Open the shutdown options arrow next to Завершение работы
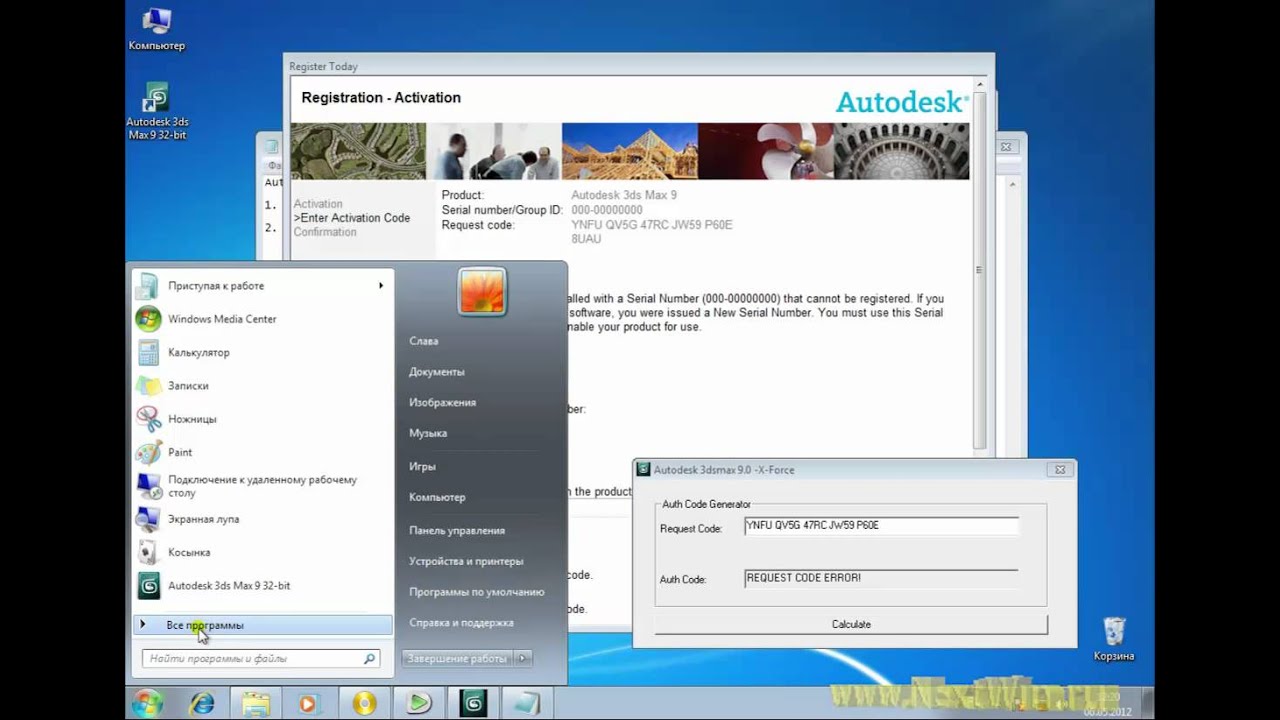Screen dimensions: 1280x720 click(x=524, y=658)
